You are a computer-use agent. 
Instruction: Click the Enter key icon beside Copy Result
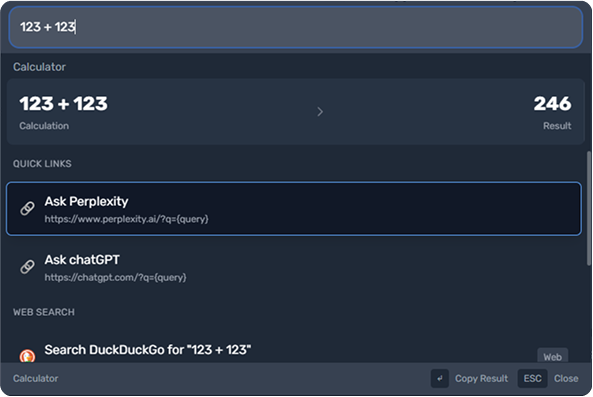pos(439,378)
